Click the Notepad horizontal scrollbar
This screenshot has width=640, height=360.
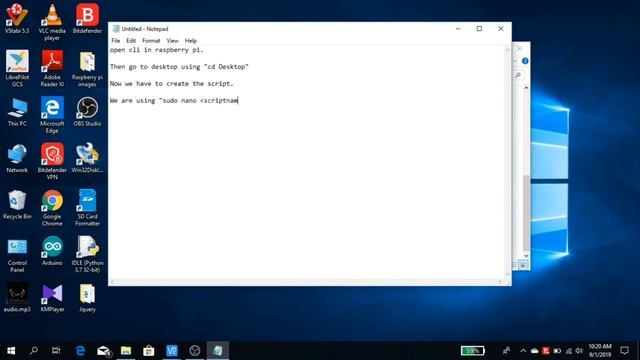click(306, 282)
